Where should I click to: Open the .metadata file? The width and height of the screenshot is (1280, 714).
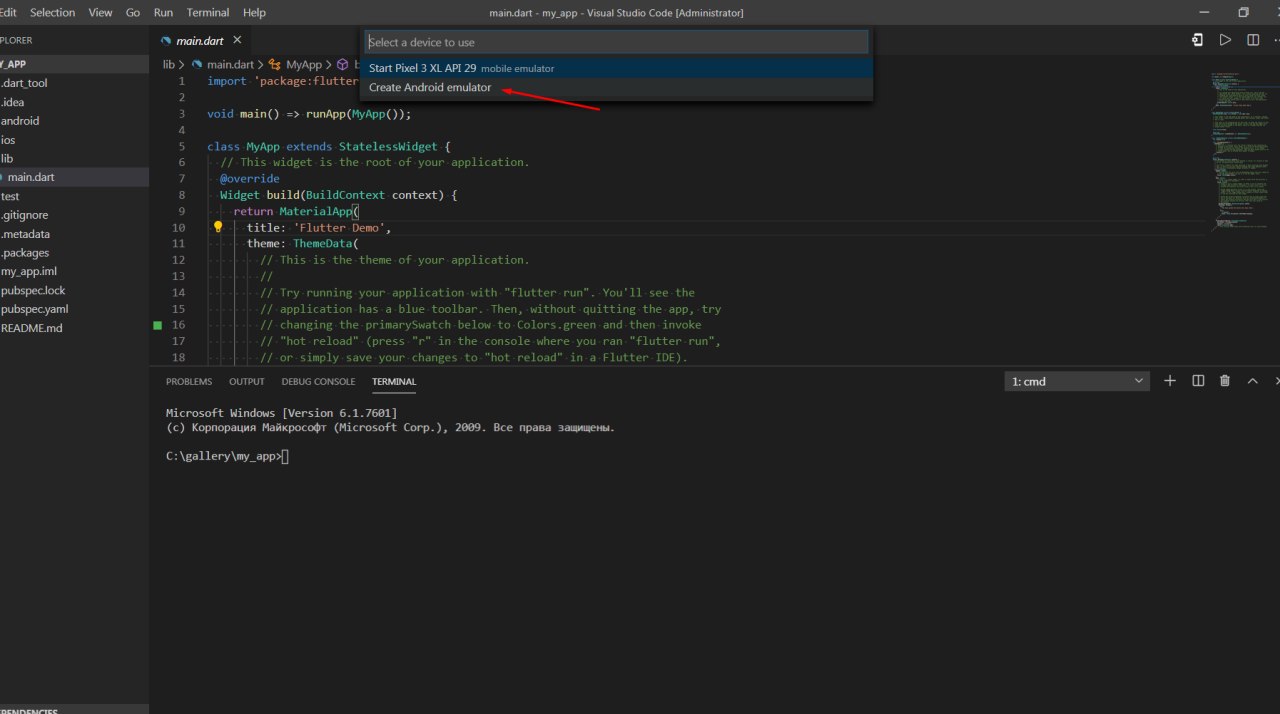pos(74,234)
